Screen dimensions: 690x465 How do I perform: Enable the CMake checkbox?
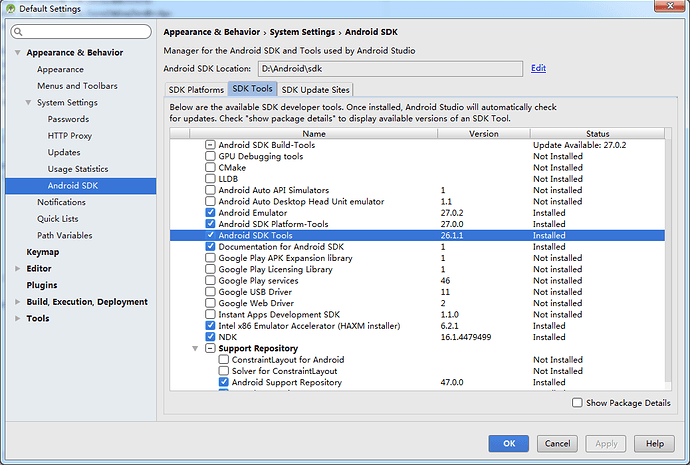[210, 168]
